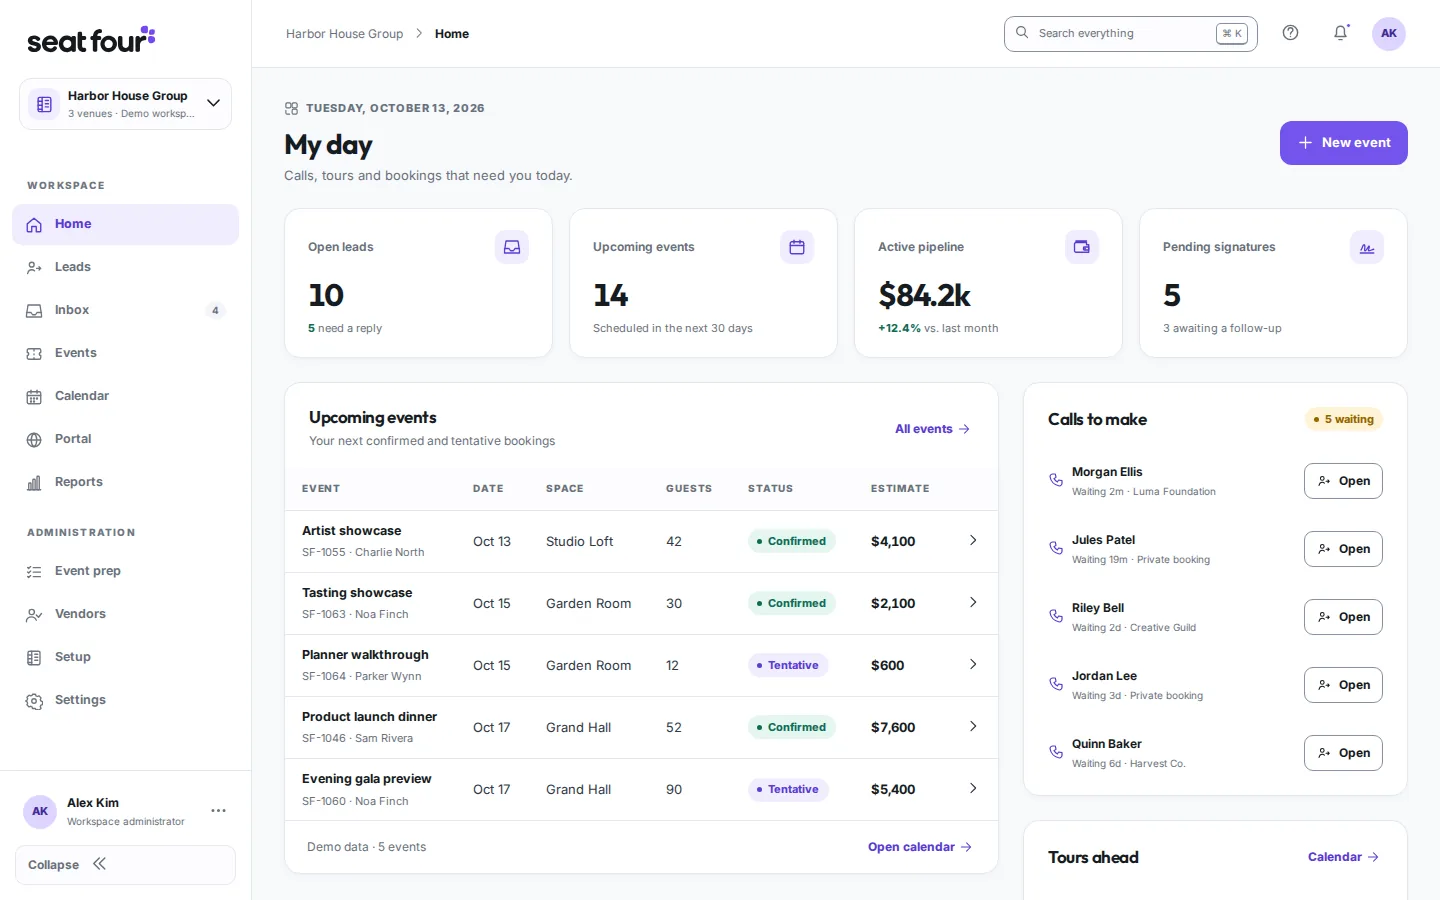1440x900 pixels.
Task: Open Vendors under Administration
Action: (x=125, y=614)
